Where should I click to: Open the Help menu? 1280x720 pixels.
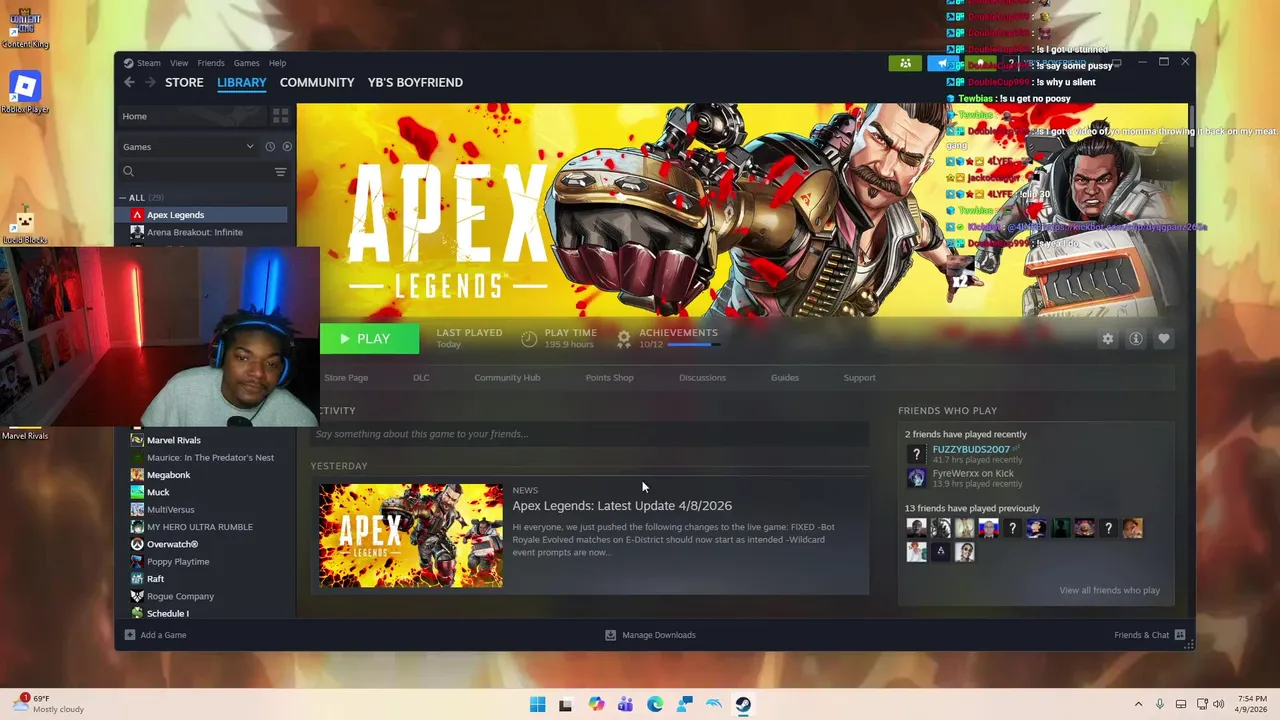point(277,63)
